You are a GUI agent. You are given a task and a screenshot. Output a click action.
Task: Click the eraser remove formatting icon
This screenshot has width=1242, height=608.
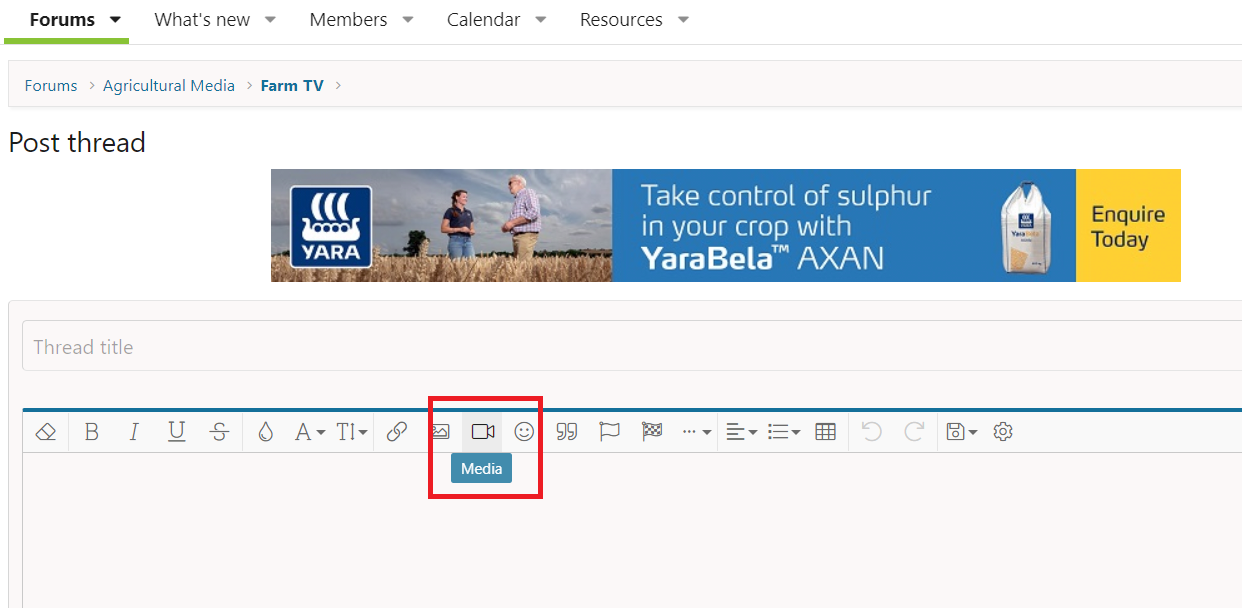pyautogui.click(x=46, y=432)
